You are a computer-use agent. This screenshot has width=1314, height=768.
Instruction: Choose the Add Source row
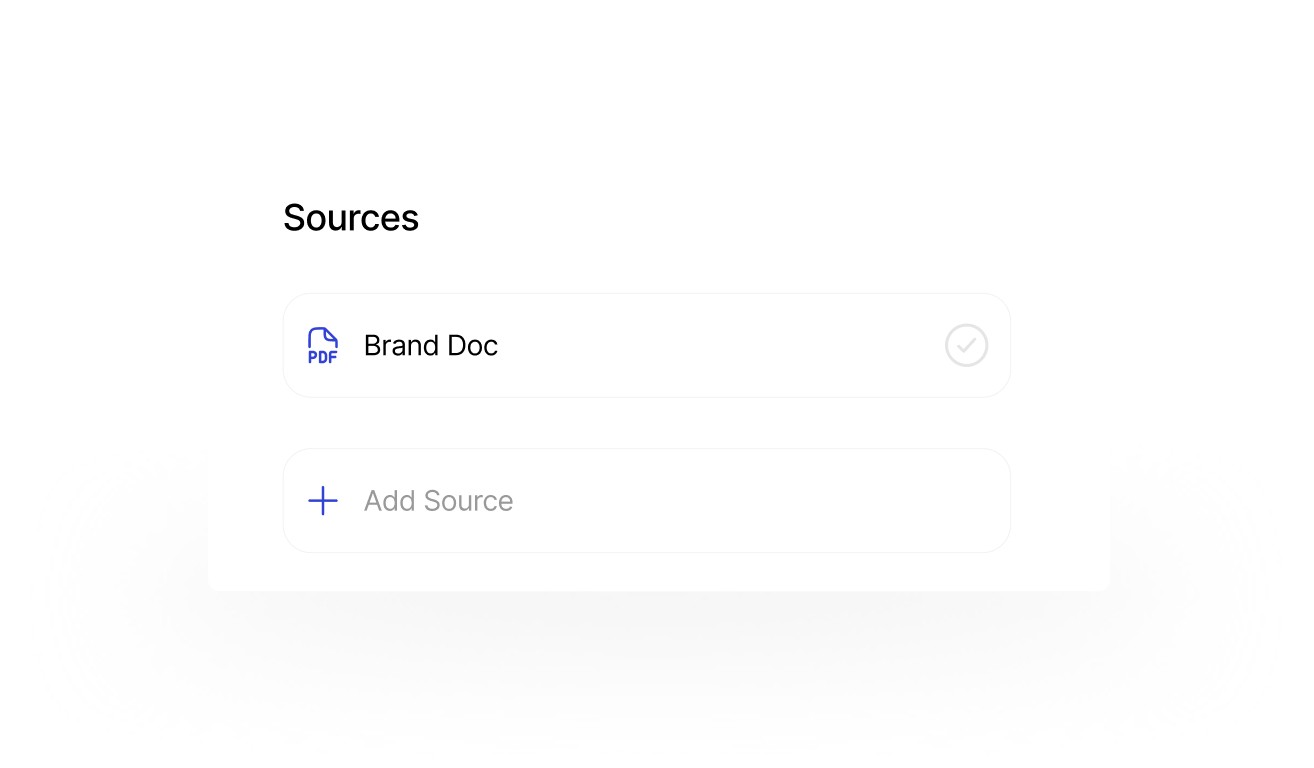tap(646, 500)
